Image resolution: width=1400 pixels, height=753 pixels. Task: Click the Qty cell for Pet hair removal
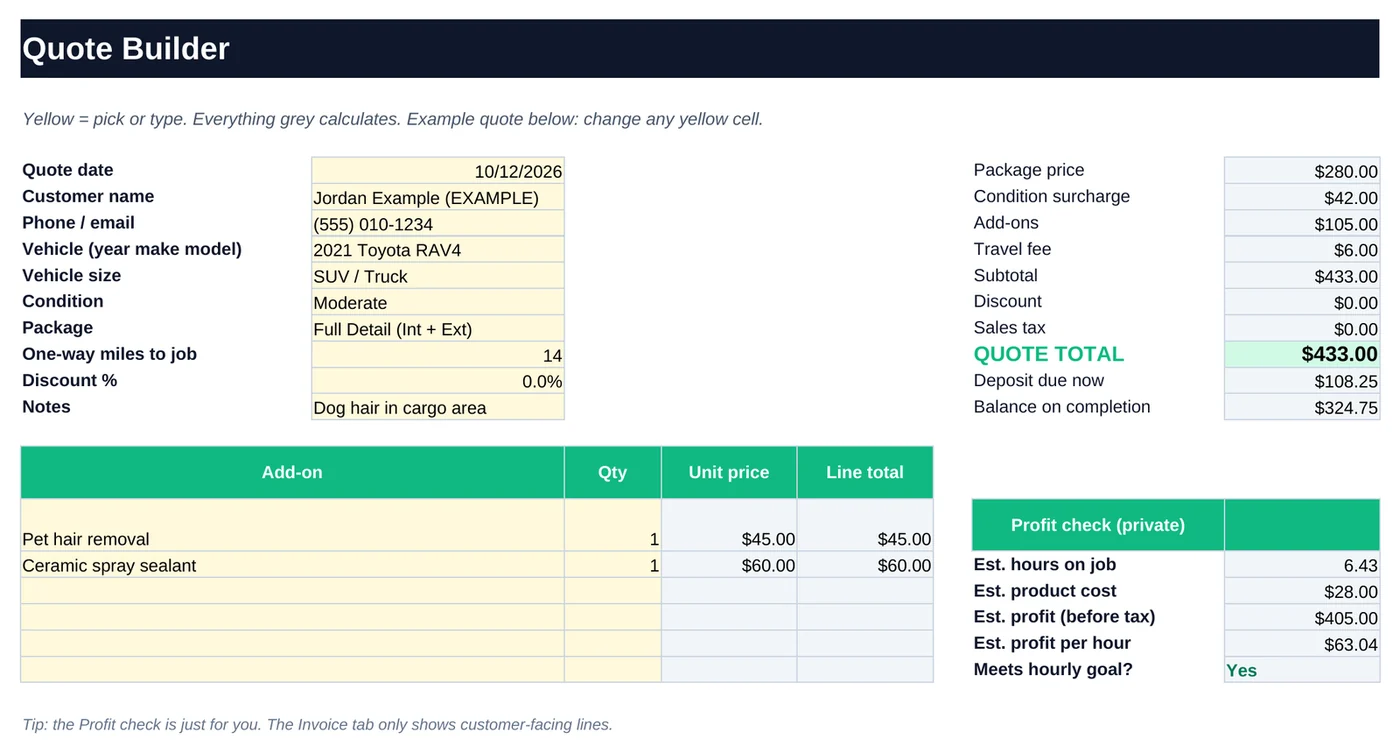click(613, 525)
